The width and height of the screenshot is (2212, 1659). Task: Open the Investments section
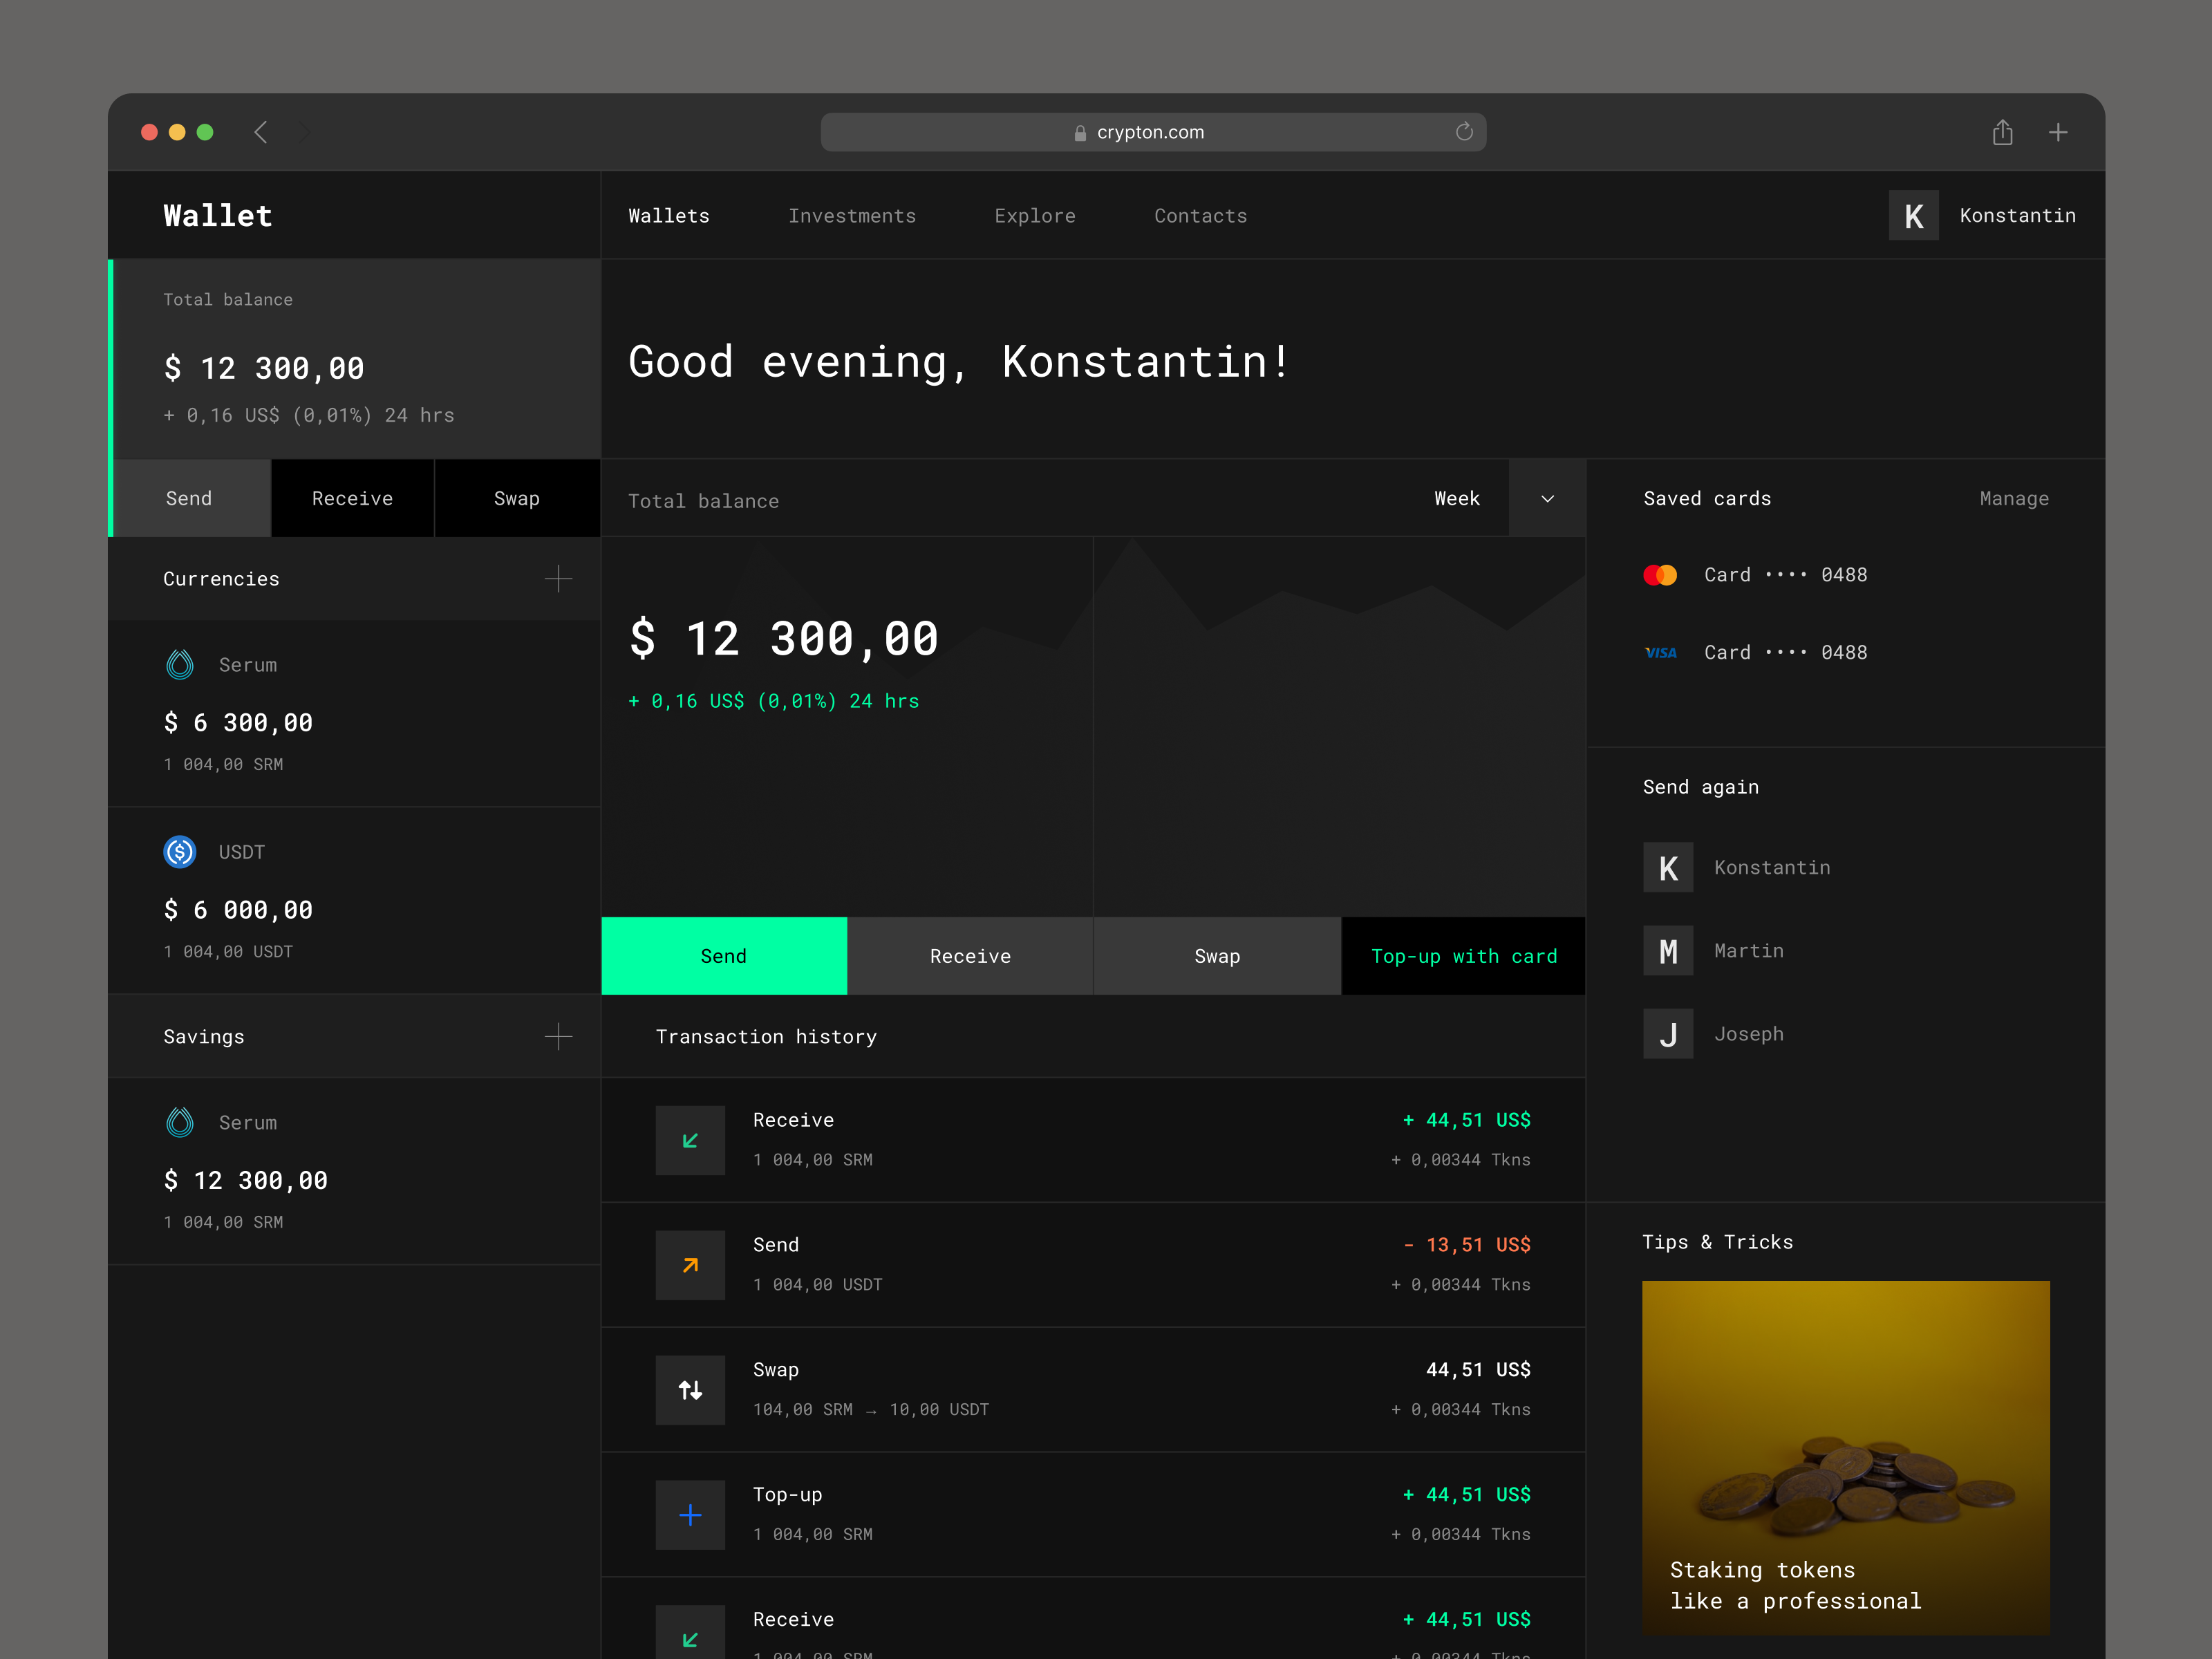click(x=852, y=215)
